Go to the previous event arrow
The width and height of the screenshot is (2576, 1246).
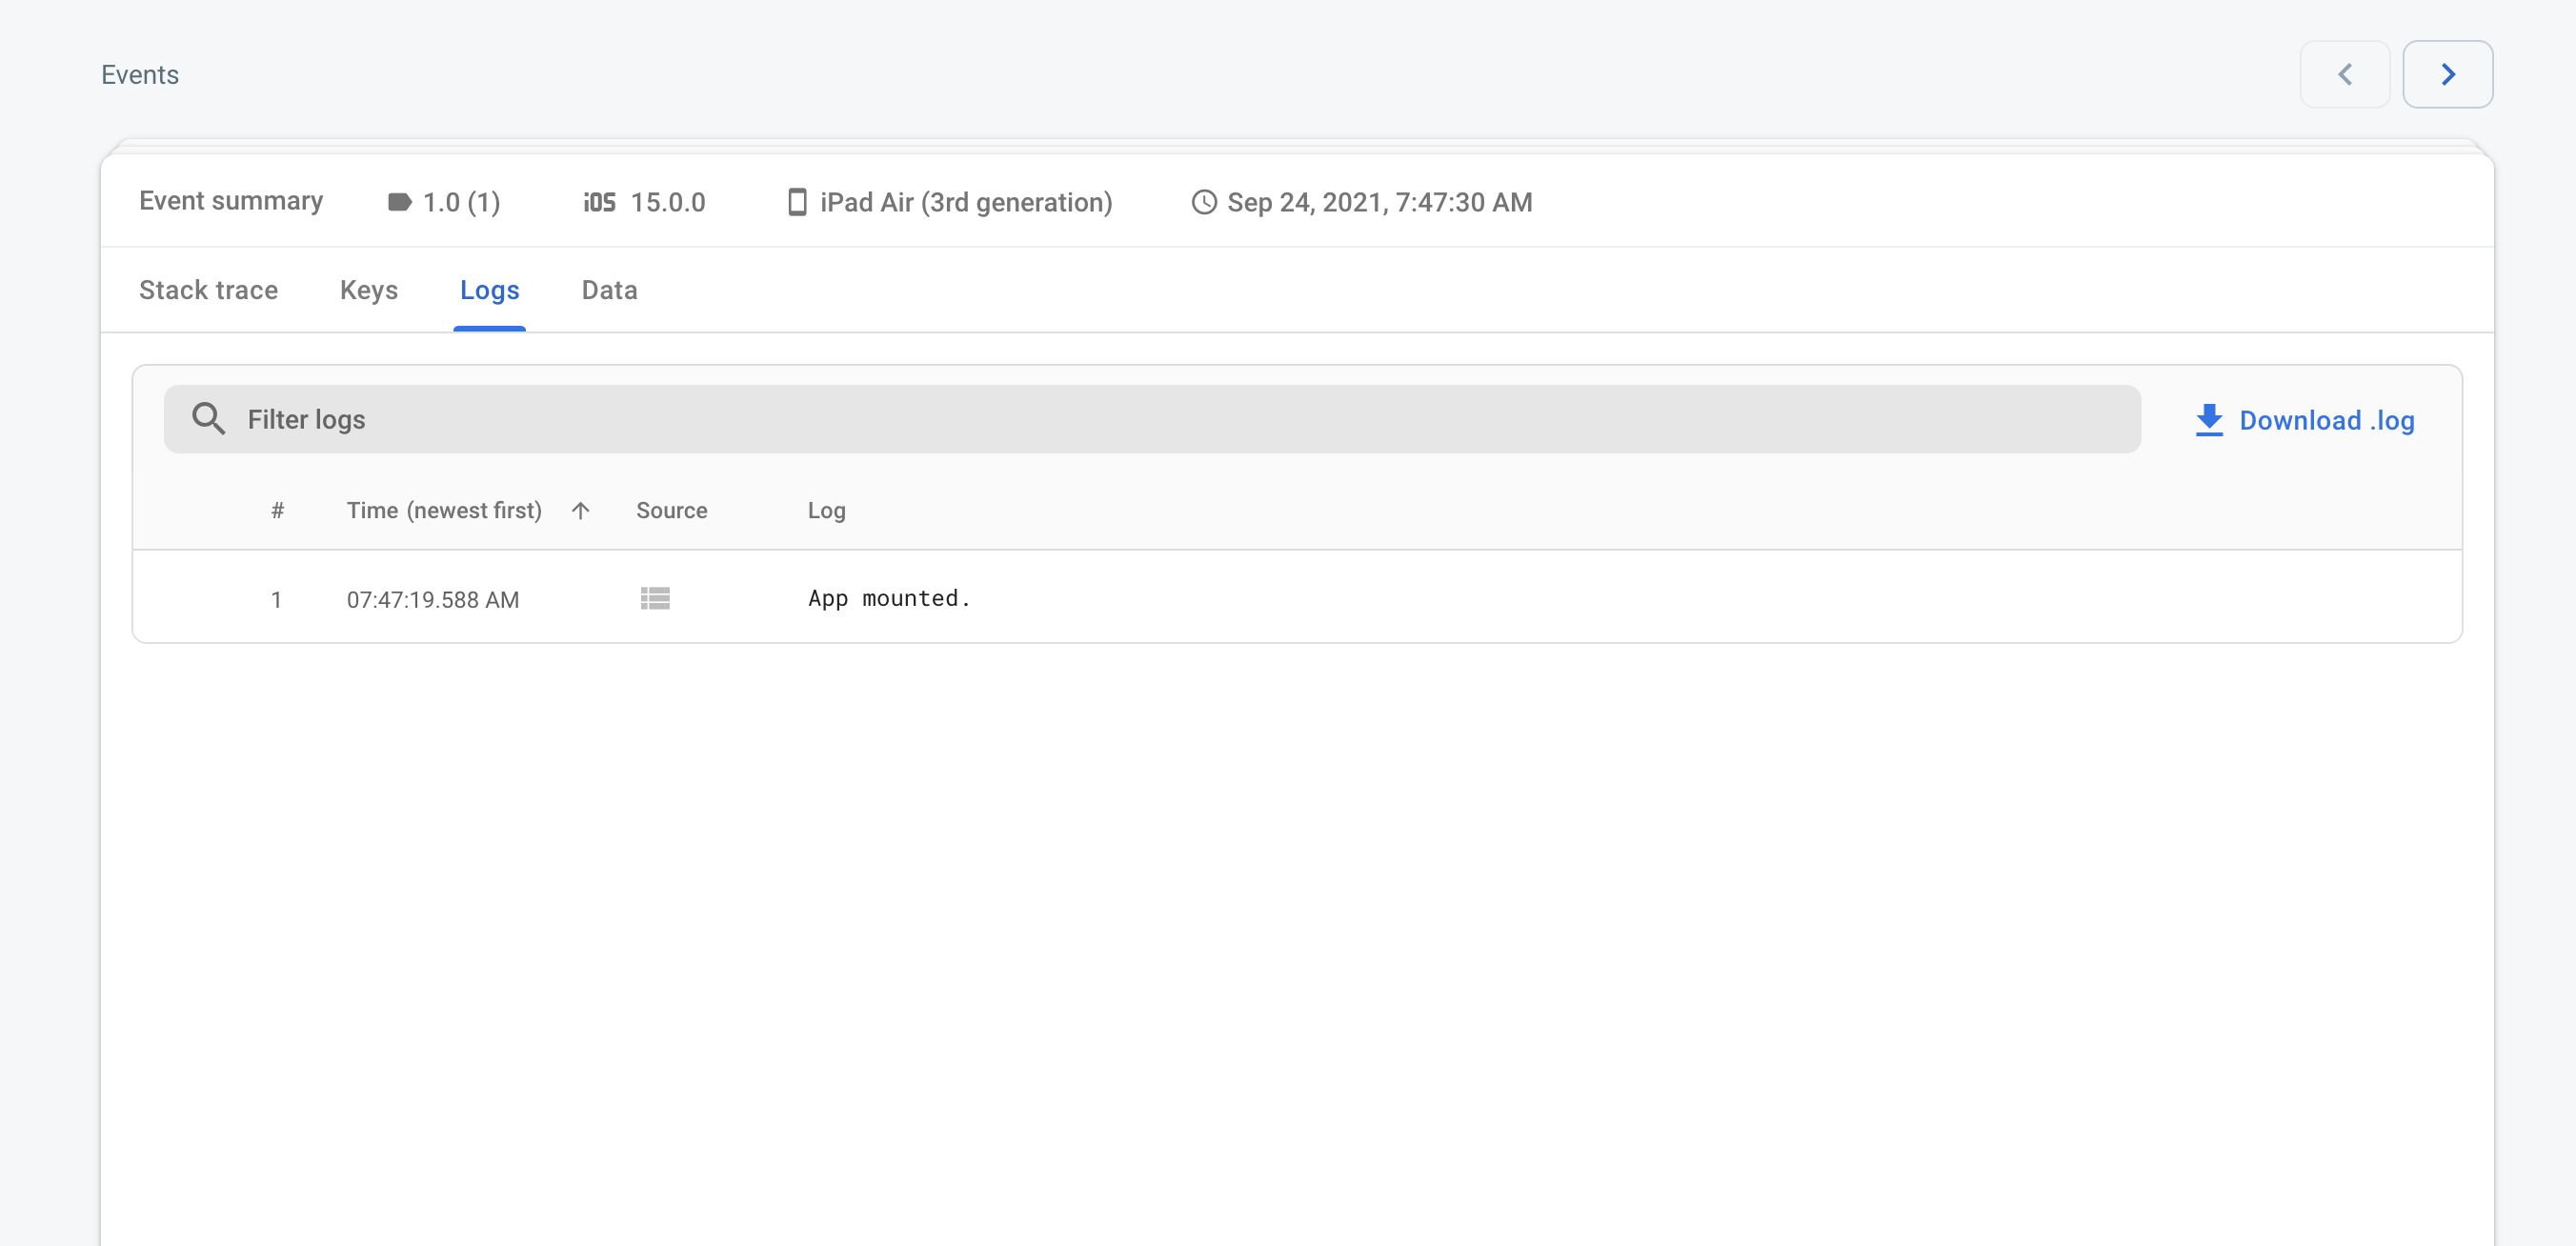[x=2344, y=74]
